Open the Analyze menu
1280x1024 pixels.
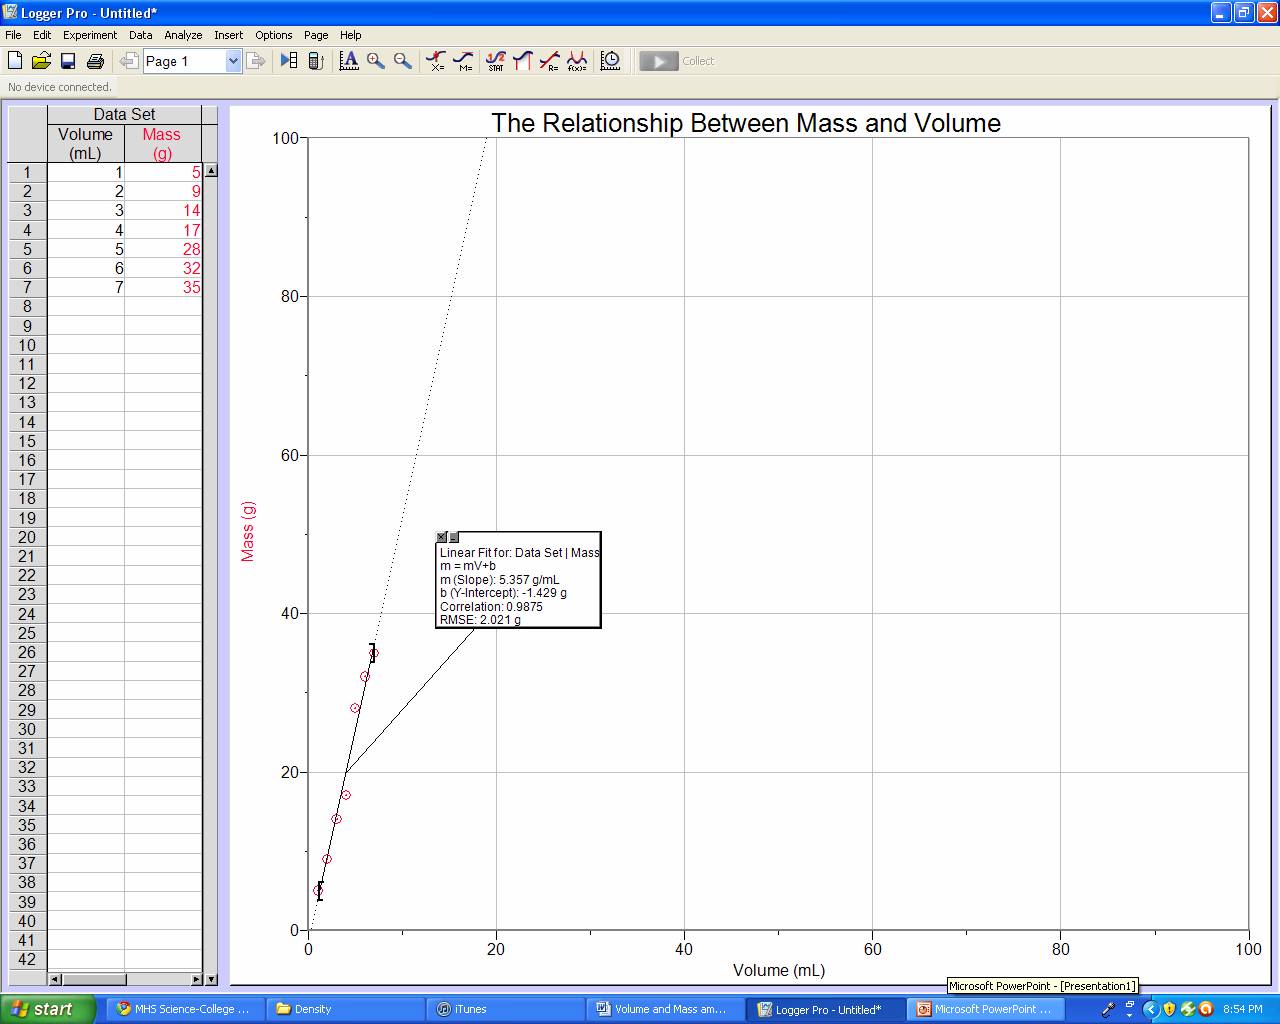point(183,35)
